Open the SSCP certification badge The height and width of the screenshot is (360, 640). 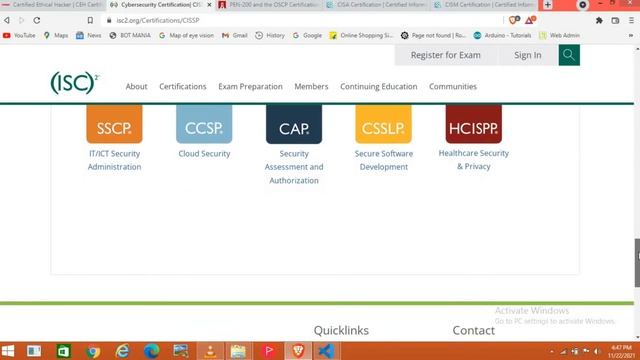[114, 124]
